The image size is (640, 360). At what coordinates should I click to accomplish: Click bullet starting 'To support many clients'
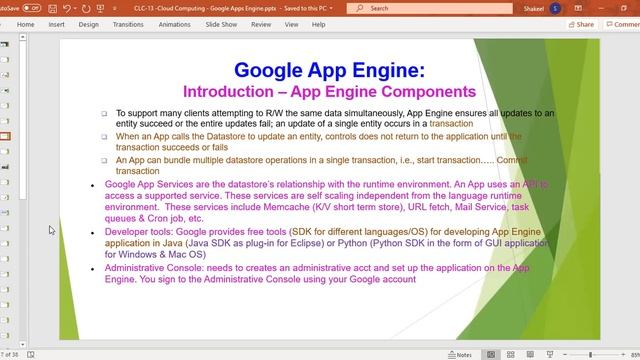pyautogui.click(x=335, y=118)
